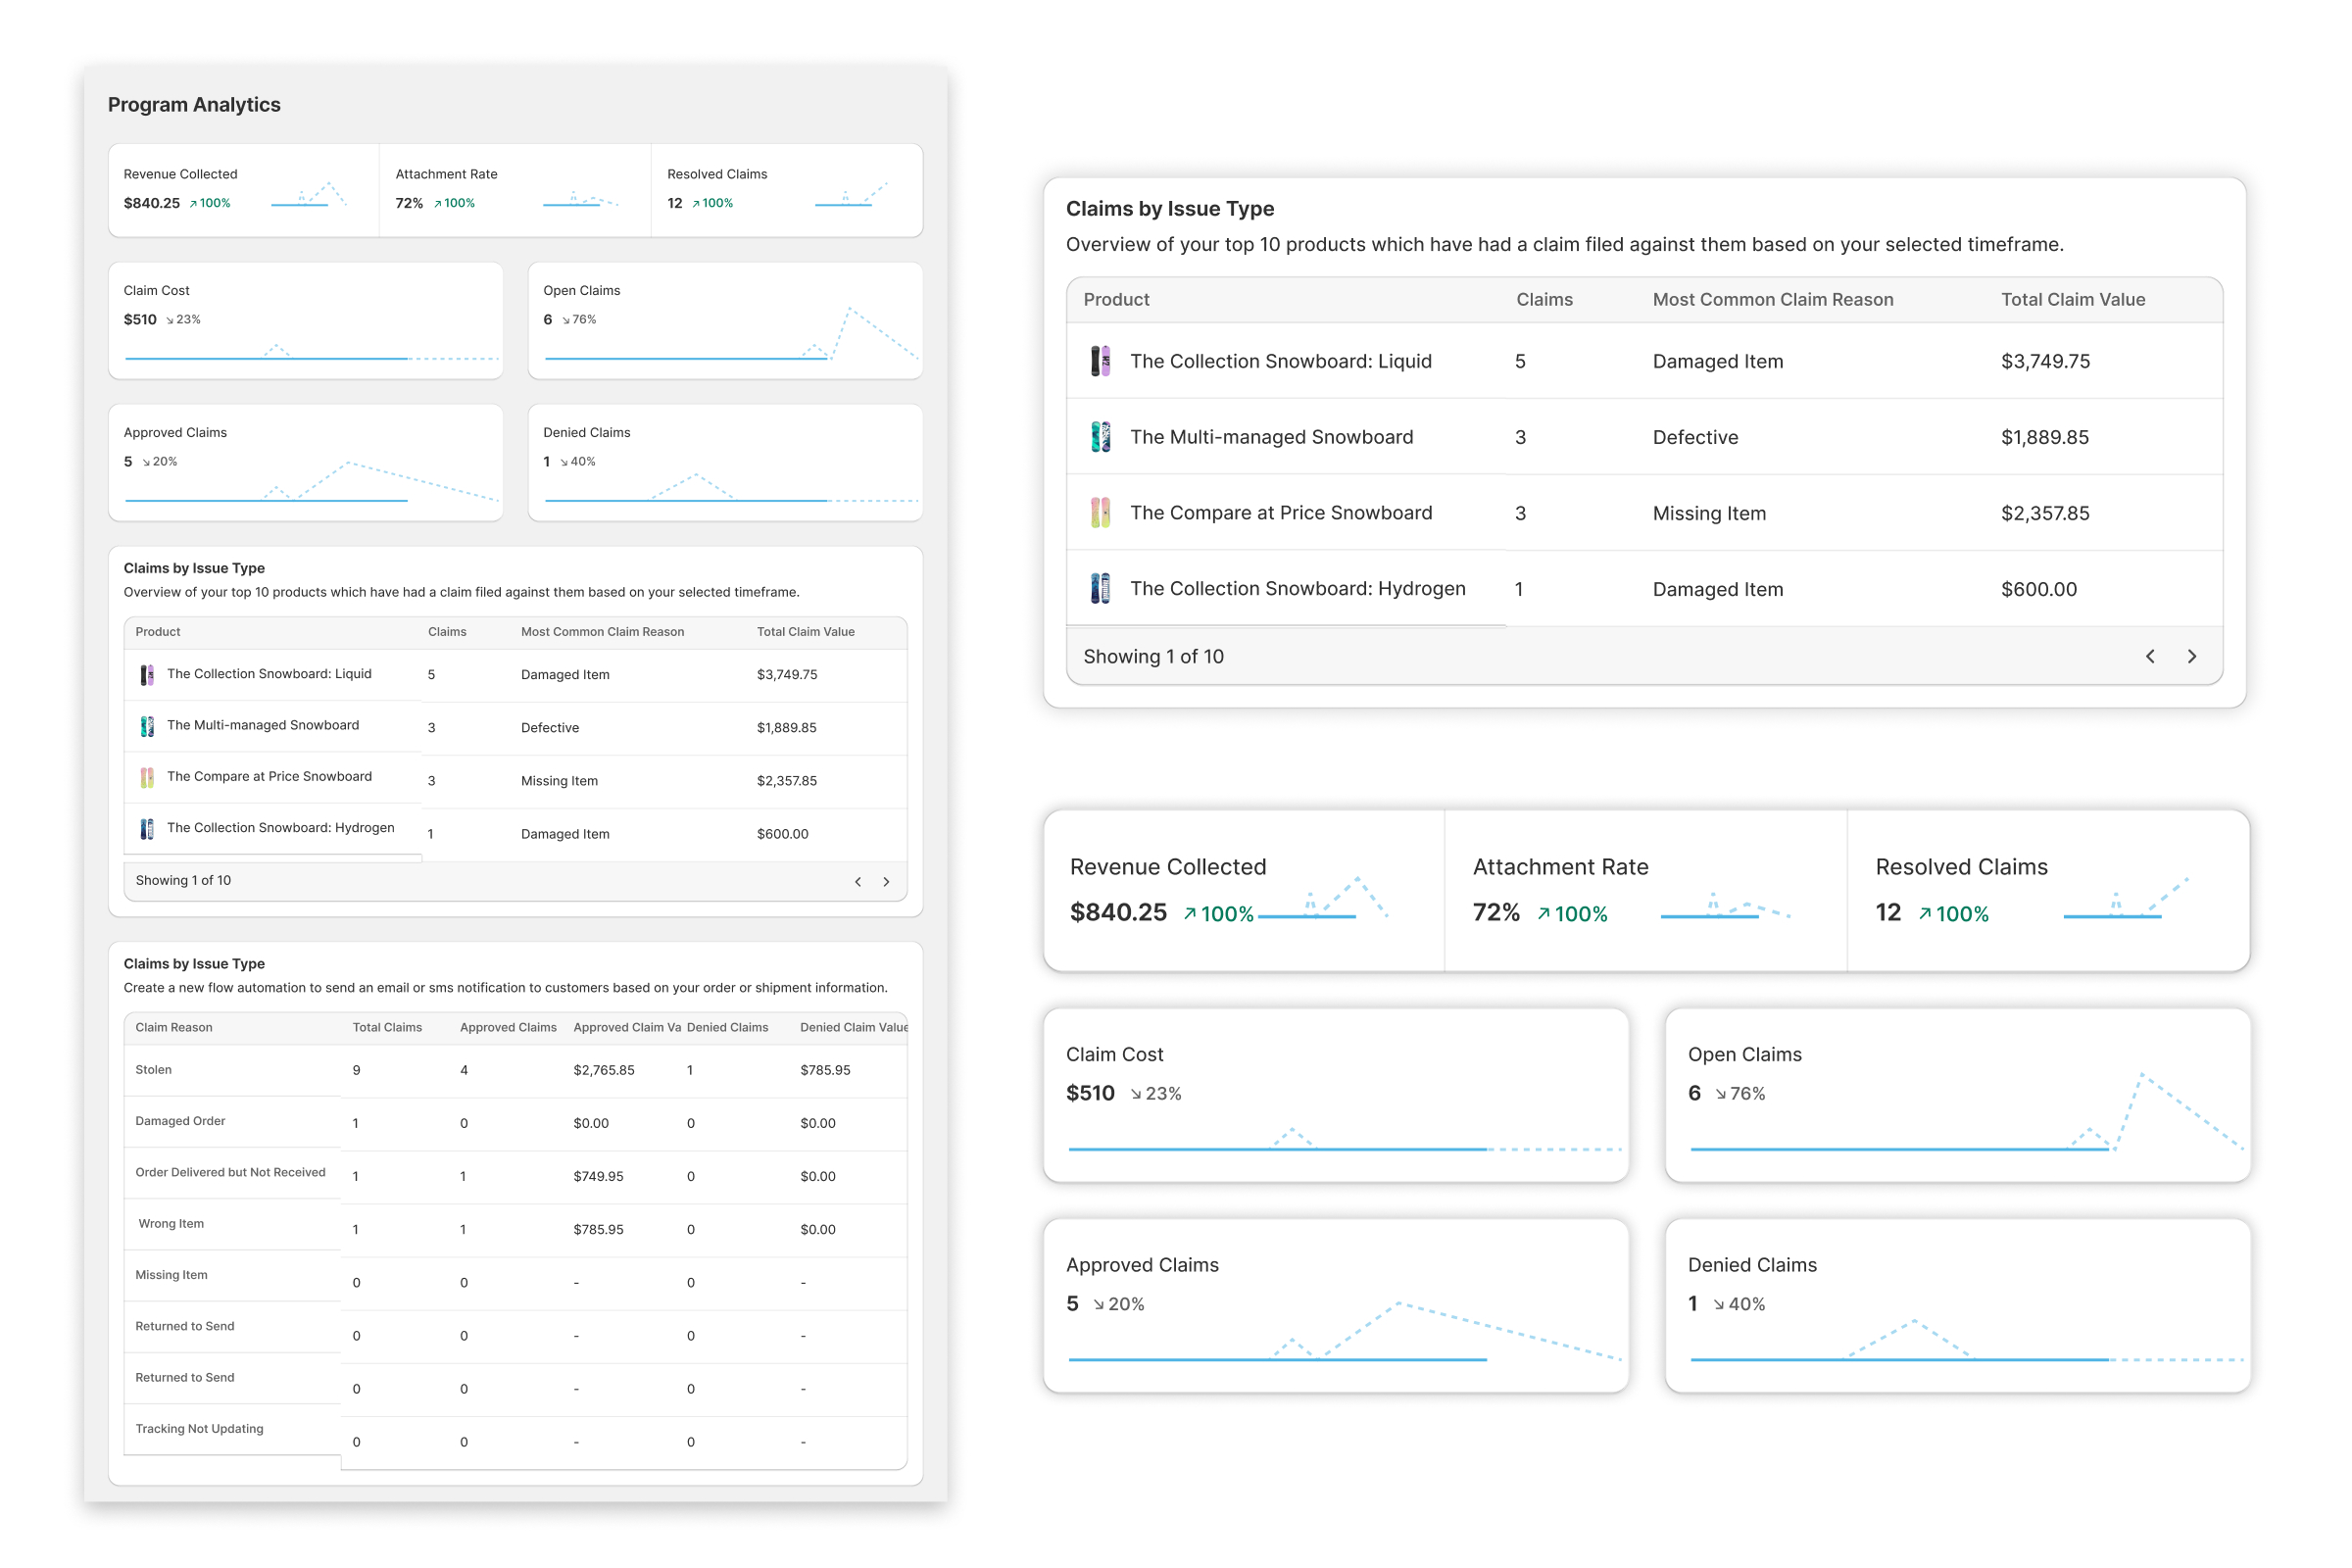The height and width of the screenshot is (1568, 2352).
Task: Click the small Denied Claims card in Program Analytics
Action: tap(725, 462)
